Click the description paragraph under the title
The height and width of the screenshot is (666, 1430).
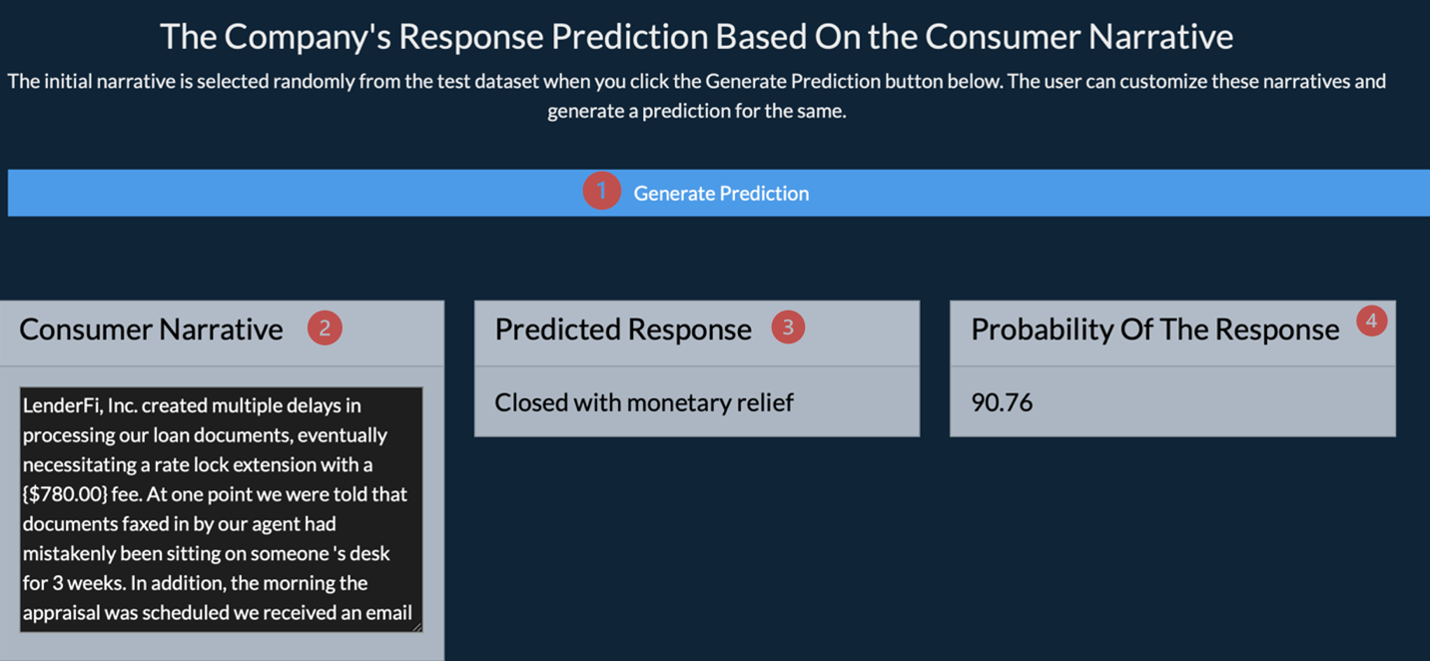(696, 95)
